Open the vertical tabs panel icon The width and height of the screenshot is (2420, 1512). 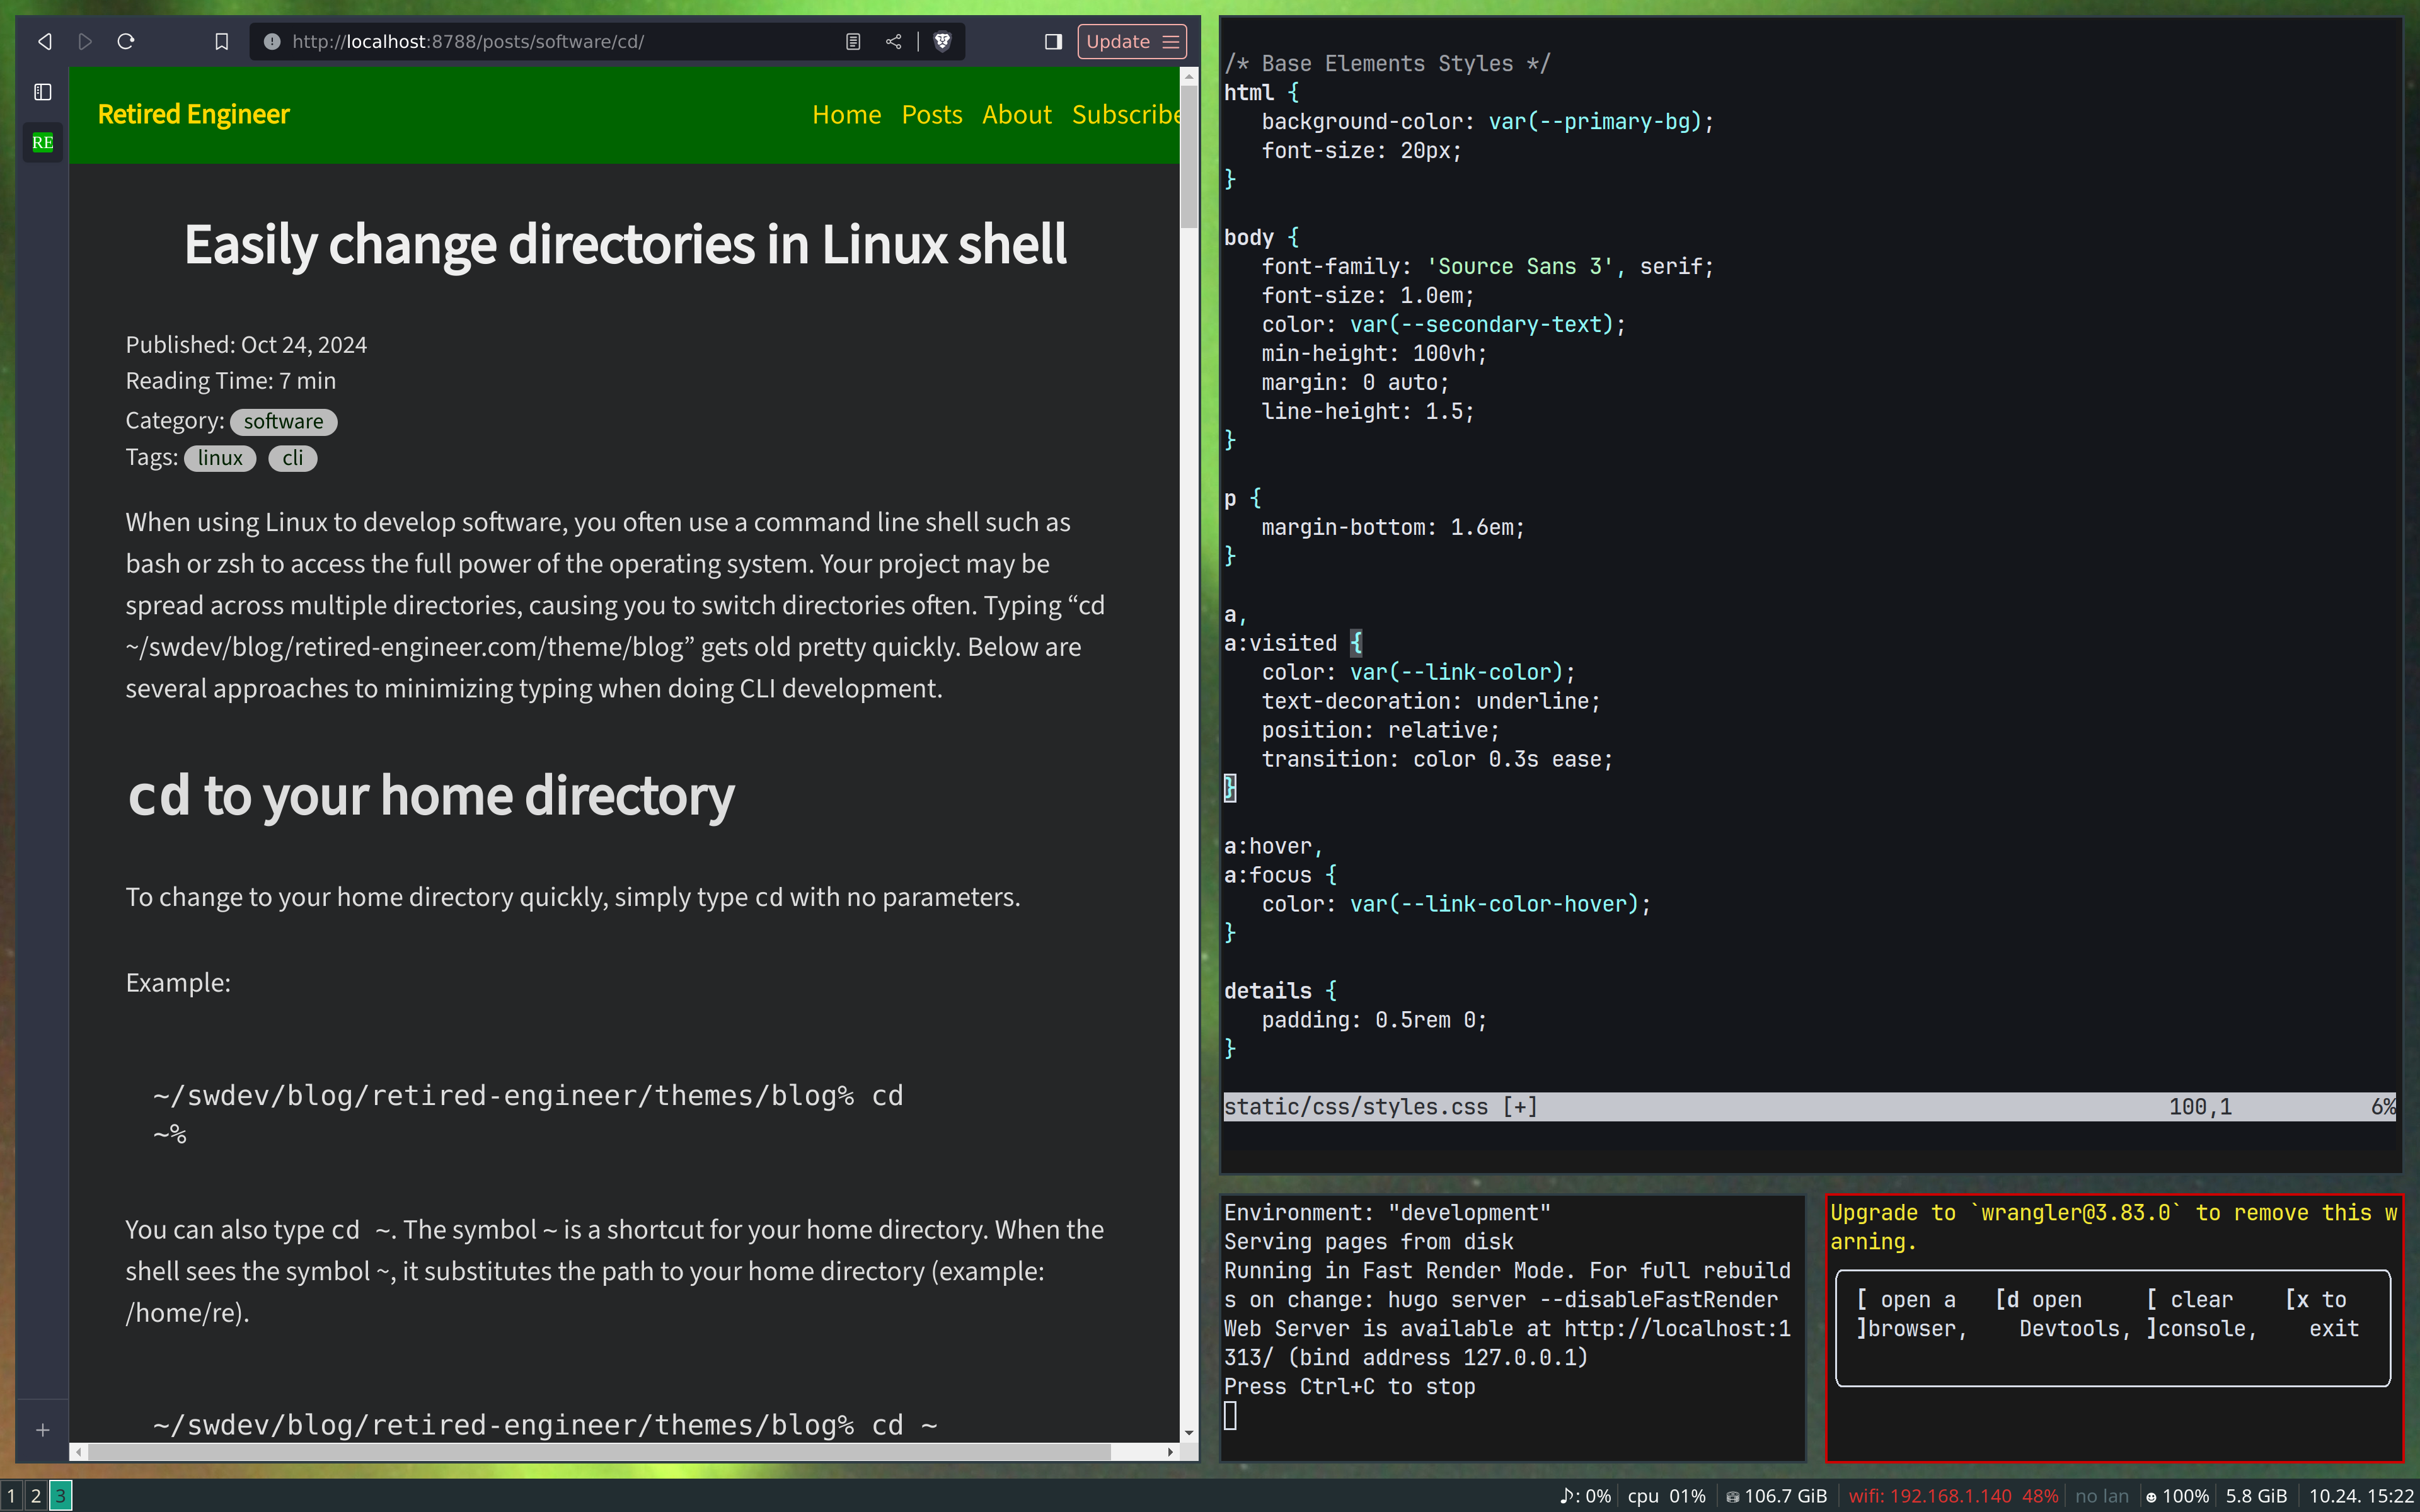(x=42, y=92)
